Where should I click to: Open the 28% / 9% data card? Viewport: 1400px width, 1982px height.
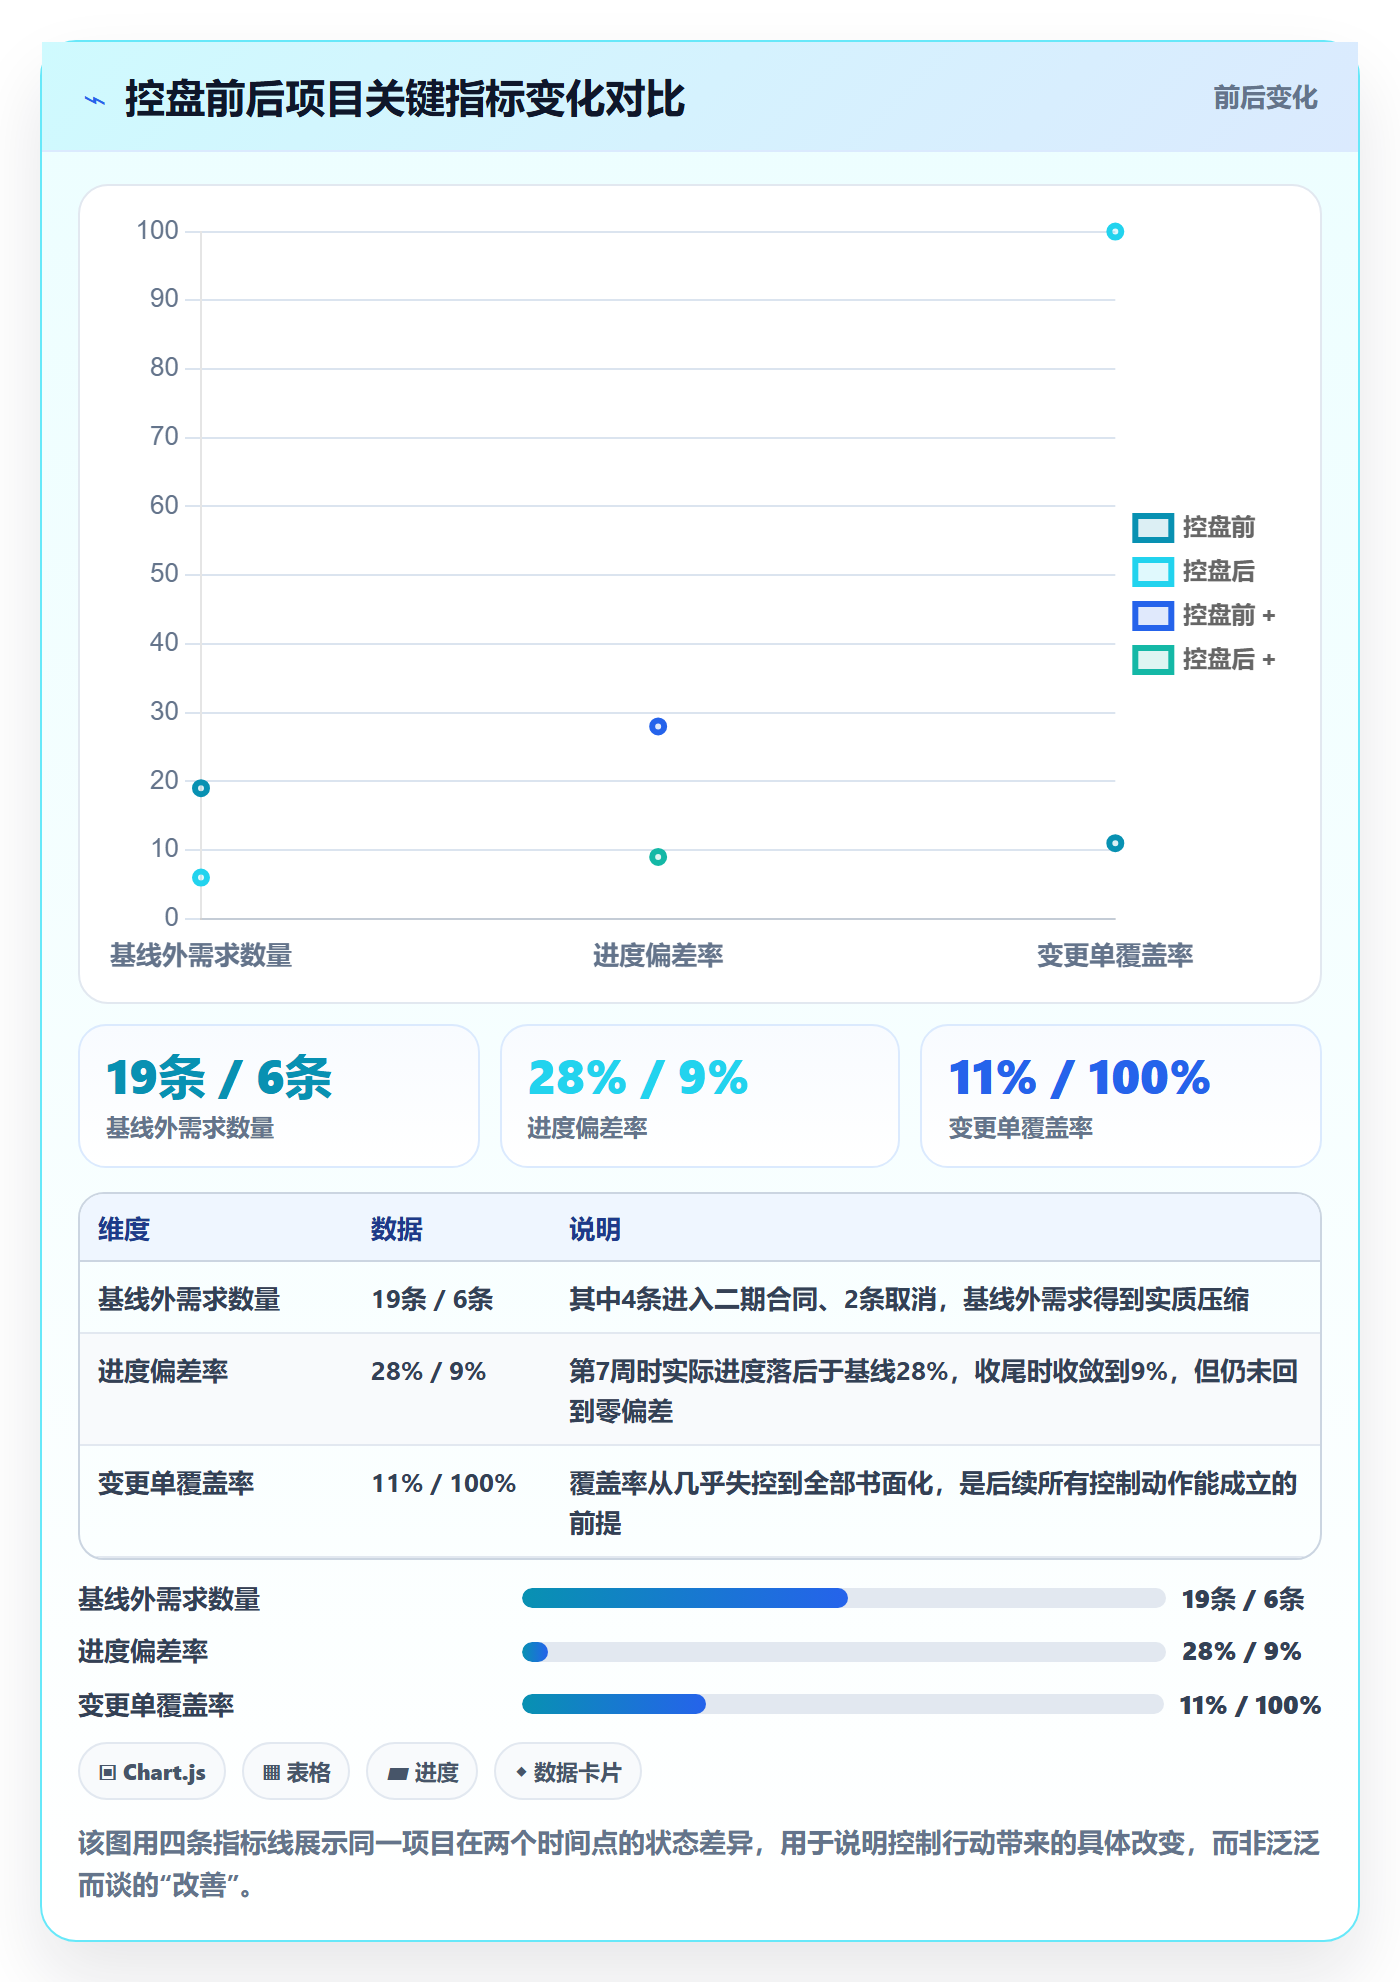[x=700, y=1096]
